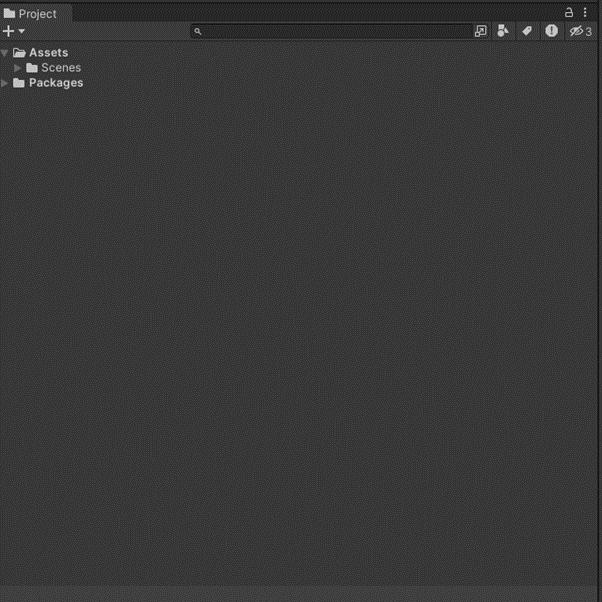Collapse the Assets folder triangle
This screenshot has height=602, width=602.
pos(5,53)
